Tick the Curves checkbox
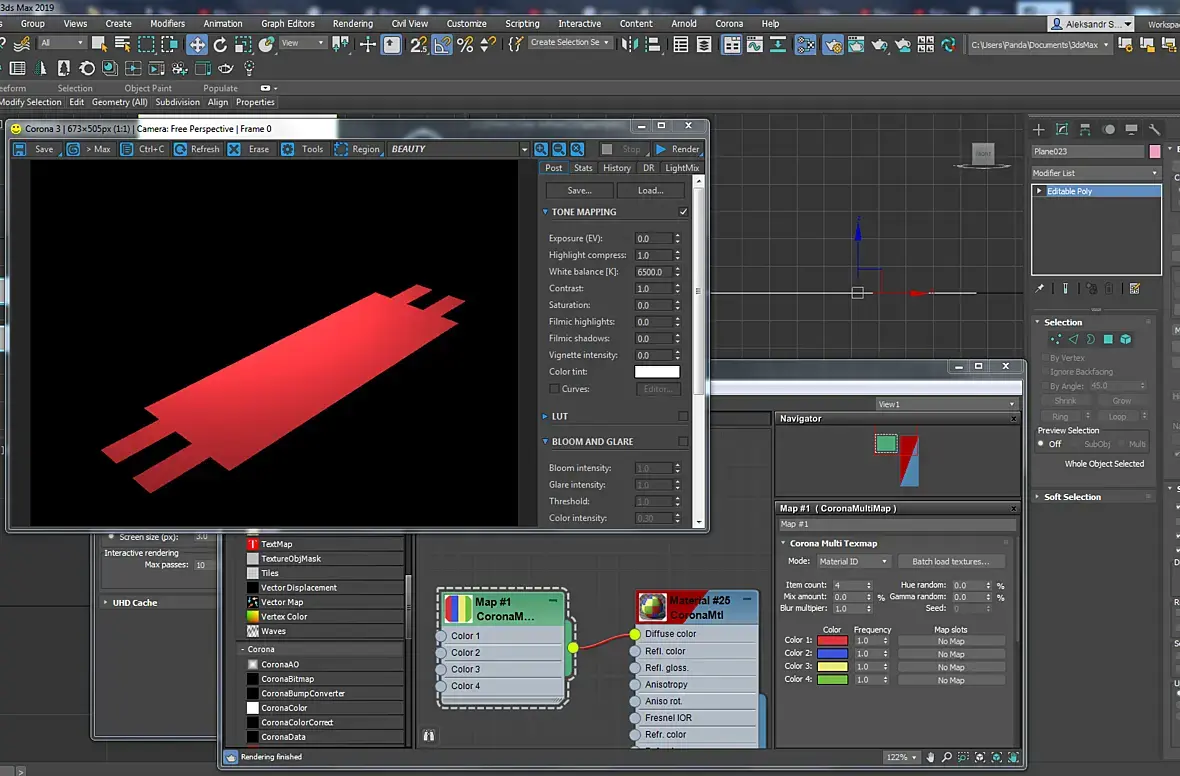Image resolution: width=1180 pixels, height=776 pixels. (554, 389)
